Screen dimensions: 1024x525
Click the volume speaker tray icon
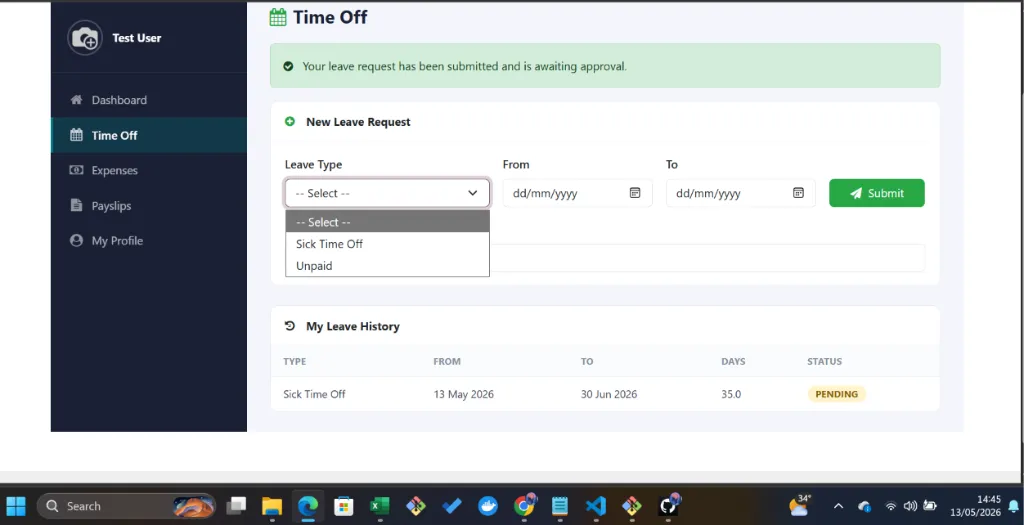(x=910, y=506)
